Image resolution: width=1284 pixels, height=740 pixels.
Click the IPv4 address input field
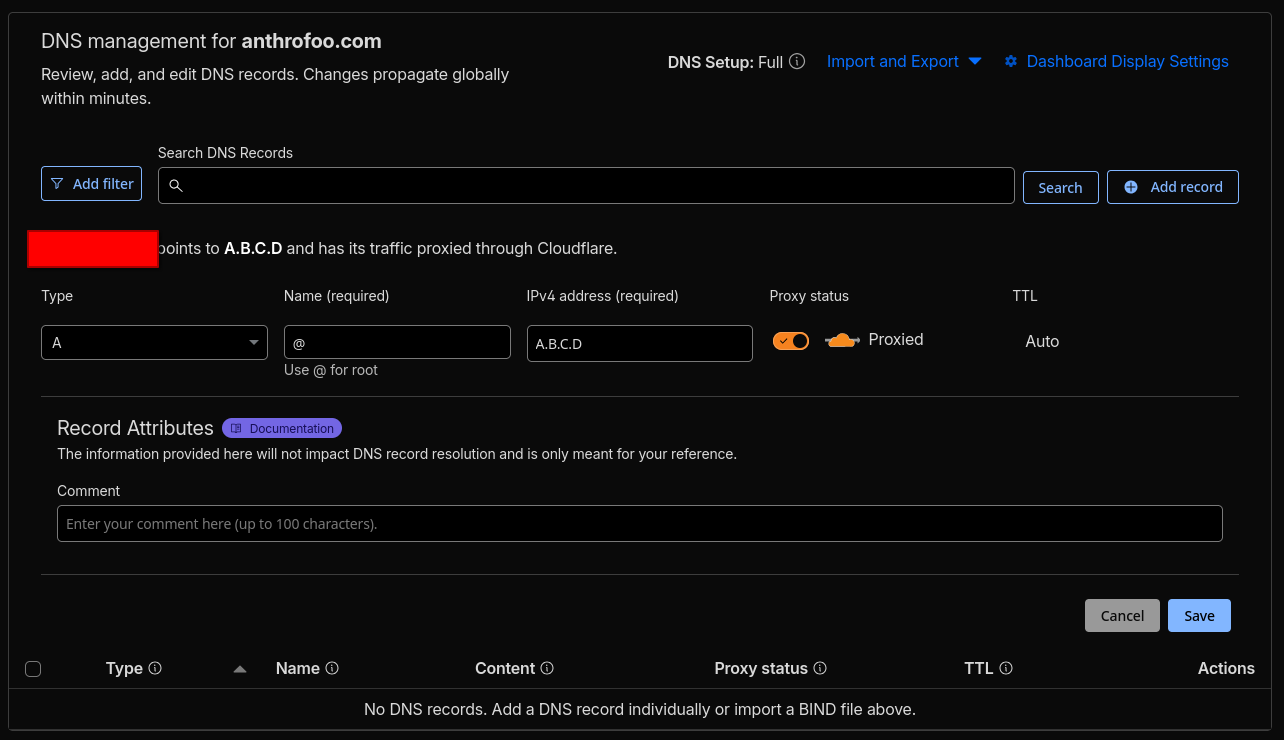point(640,343)
